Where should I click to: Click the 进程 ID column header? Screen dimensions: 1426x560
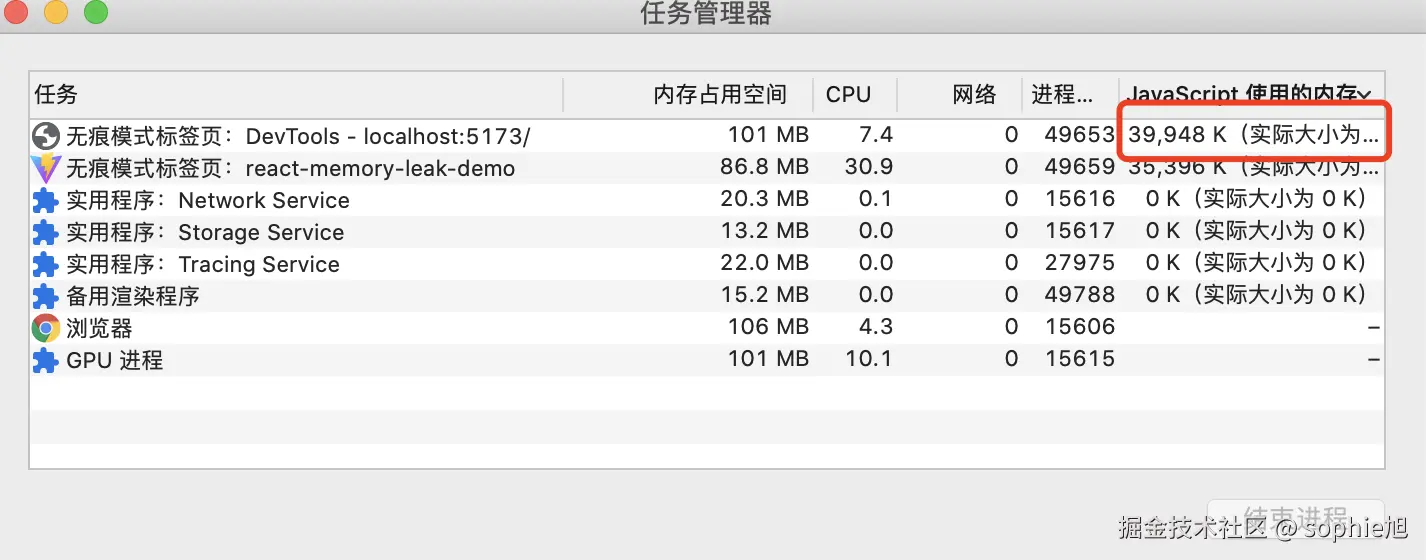pos(1062,95)
